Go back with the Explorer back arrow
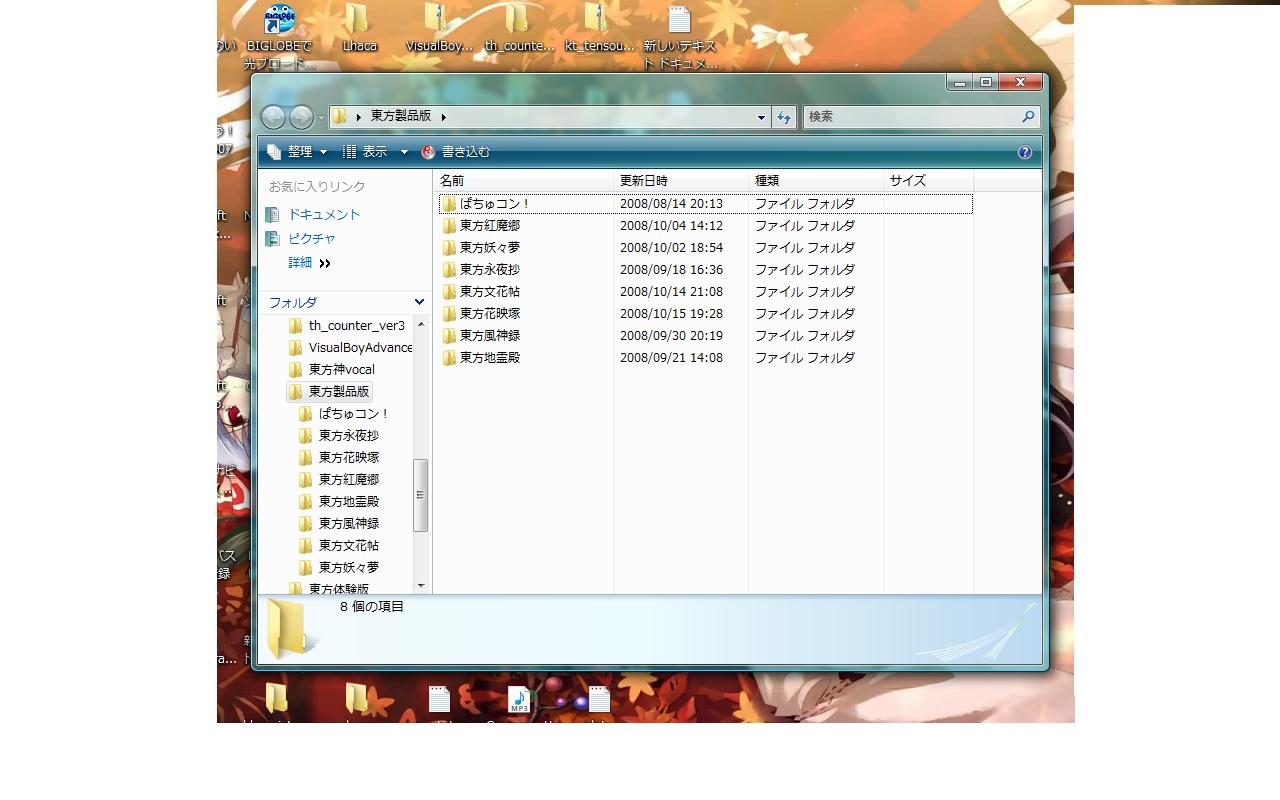1280x800 pixels. point(273,117)
